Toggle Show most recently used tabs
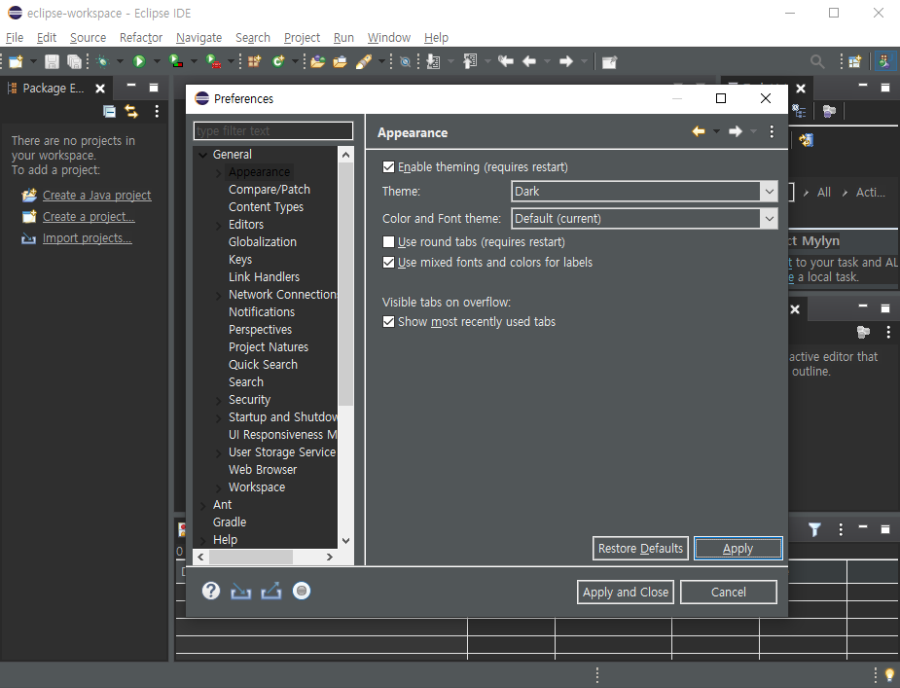This screenshot has height=688, width=900. click(389, 322)
